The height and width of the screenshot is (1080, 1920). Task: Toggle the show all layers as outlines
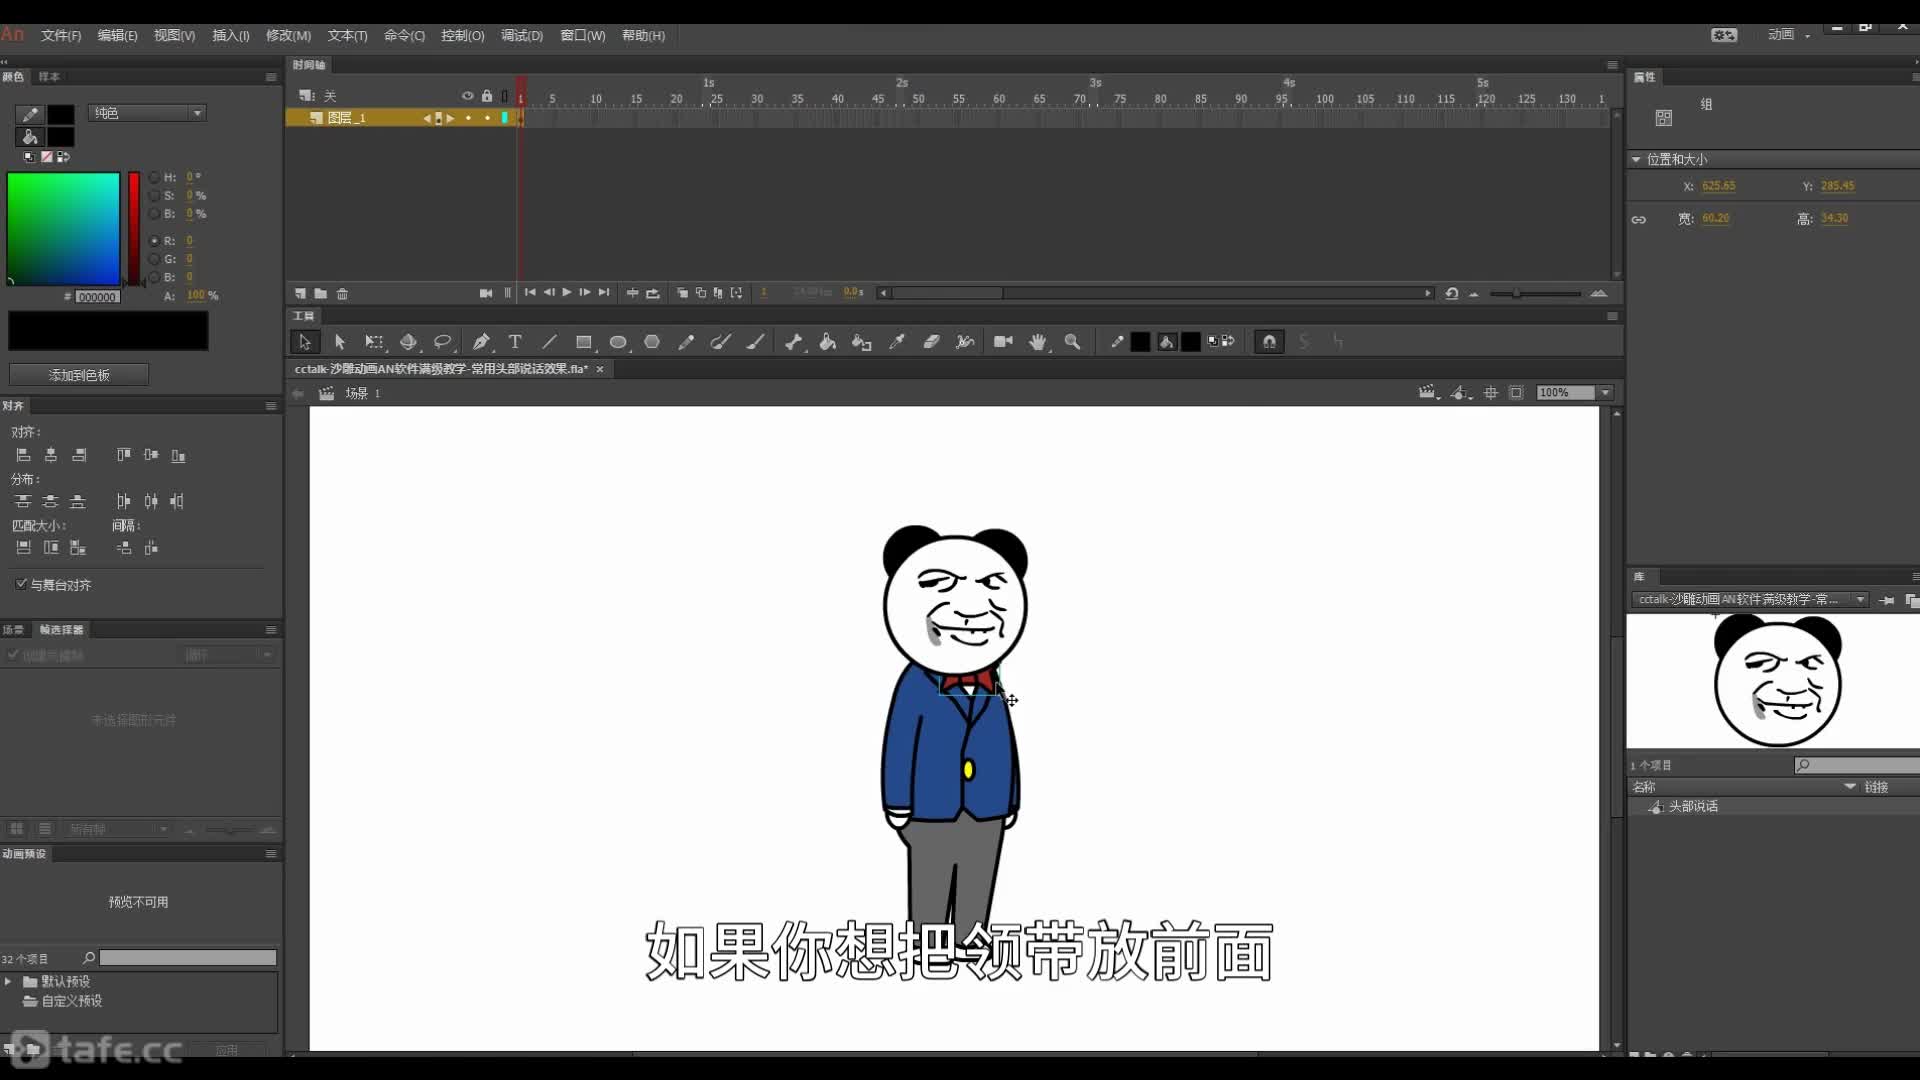[x=505, y=96]
